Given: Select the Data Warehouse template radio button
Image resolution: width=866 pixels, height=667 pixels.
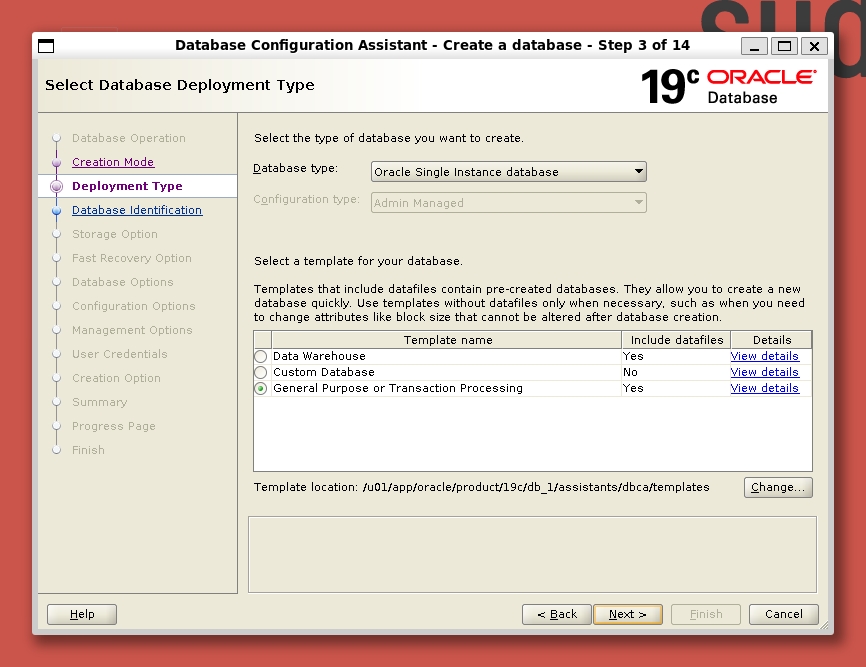Looking at the screenshot, I should 261,357.
